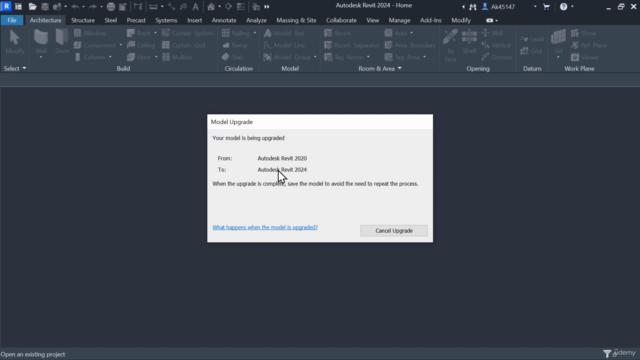The width and height of the screenshot is (640, 360).
Task: Select the Wall tool in Build panel
Action: (x=41, y=42)
